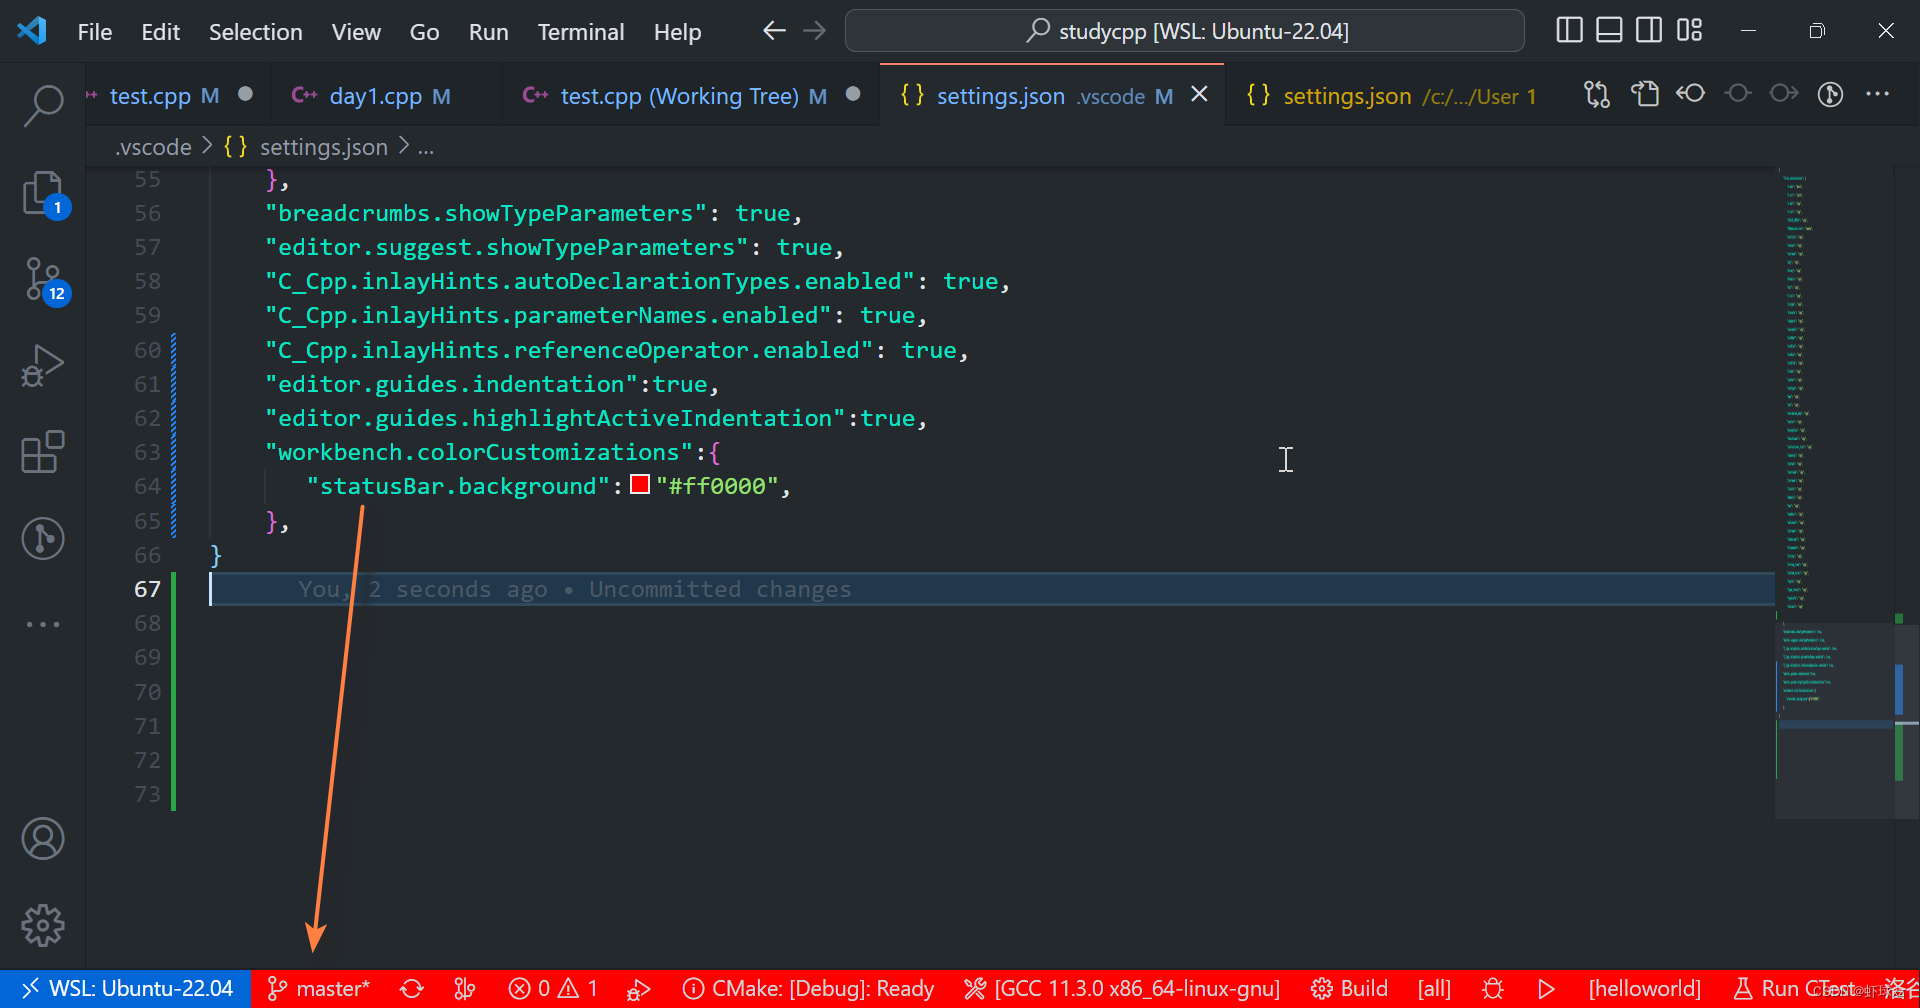The height and width of the screenshot is (1008, 1920).
Task: Click the .vscode breadcrumb segment
Action: 153,147
